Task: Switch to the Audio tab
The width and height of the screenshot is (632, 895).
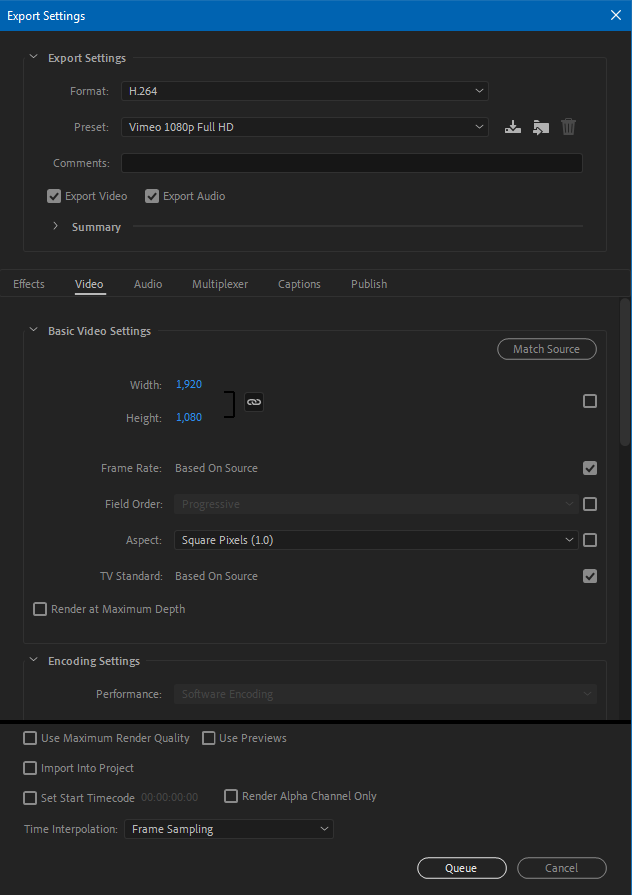Action: pos(148,284)
